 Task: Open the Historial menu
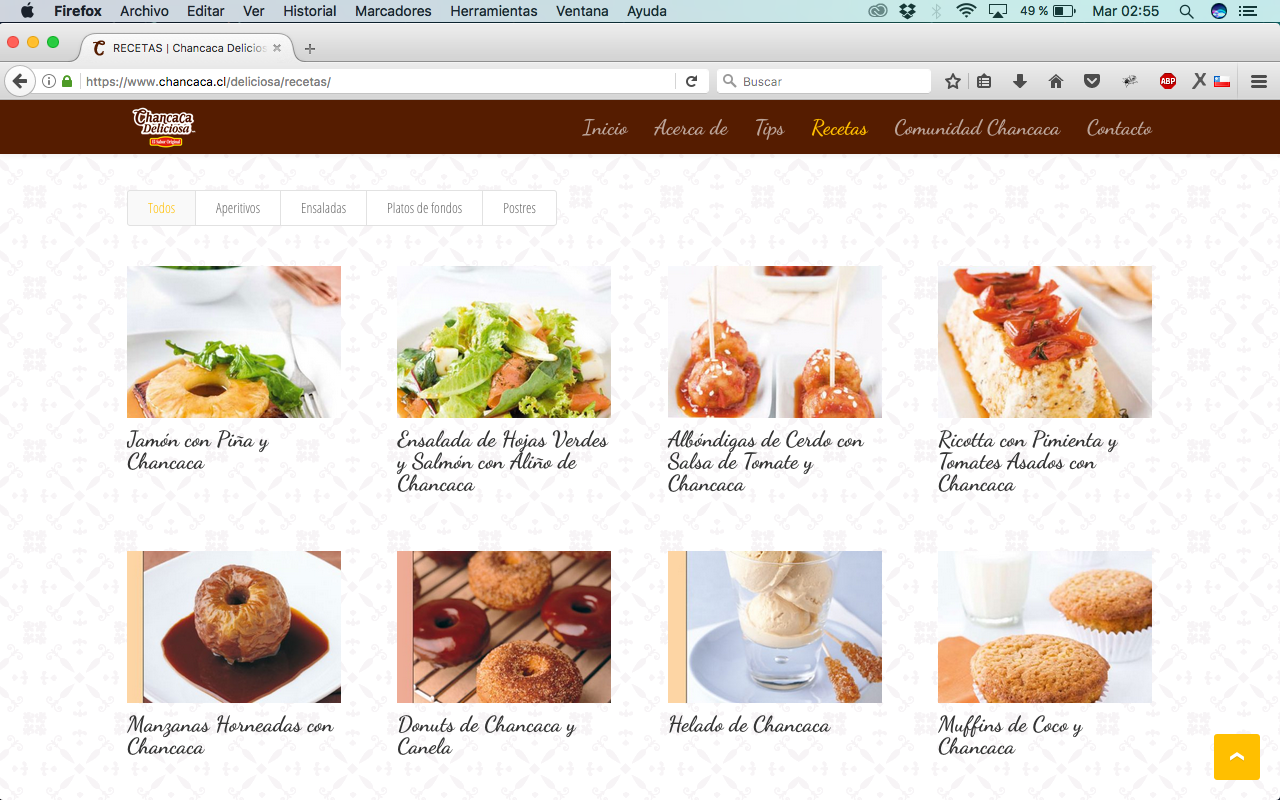tap(309, 11)
